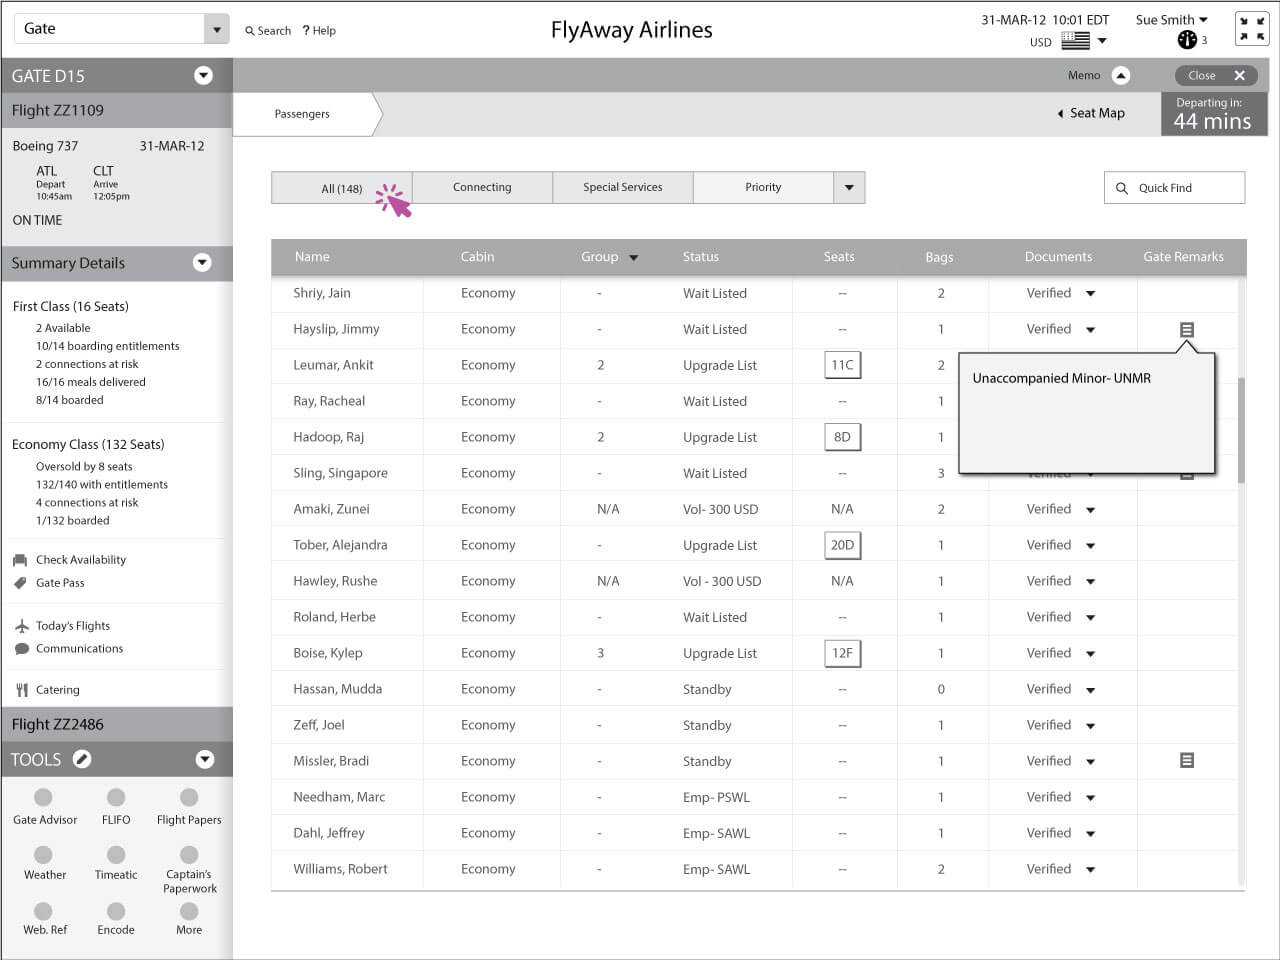The image size is (1280, 960).
Task: Click the Check Availability link
Action: (80, 560)
